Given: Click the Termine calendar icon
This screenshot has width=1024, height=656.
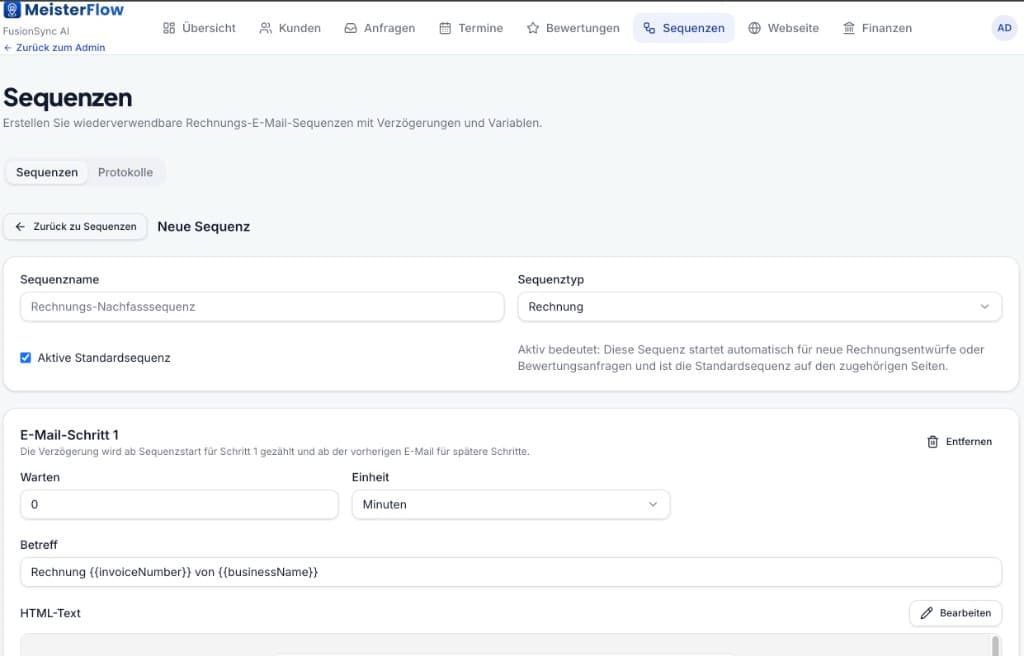Looking at the screenshot, I should pyautogui.click(x=445, y=28).
